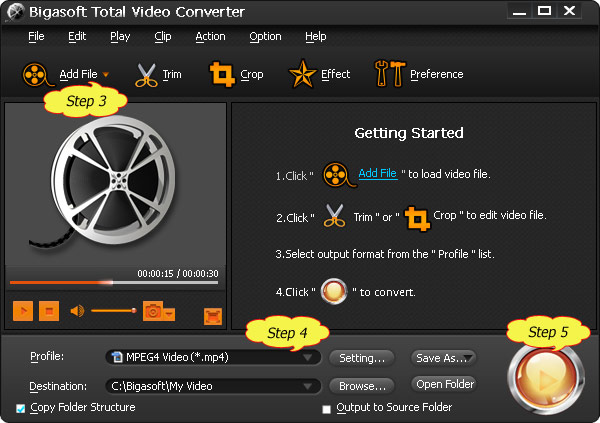Open Preference wrench and hammer icon
The image size is (600, 423).
coord(390,73)
